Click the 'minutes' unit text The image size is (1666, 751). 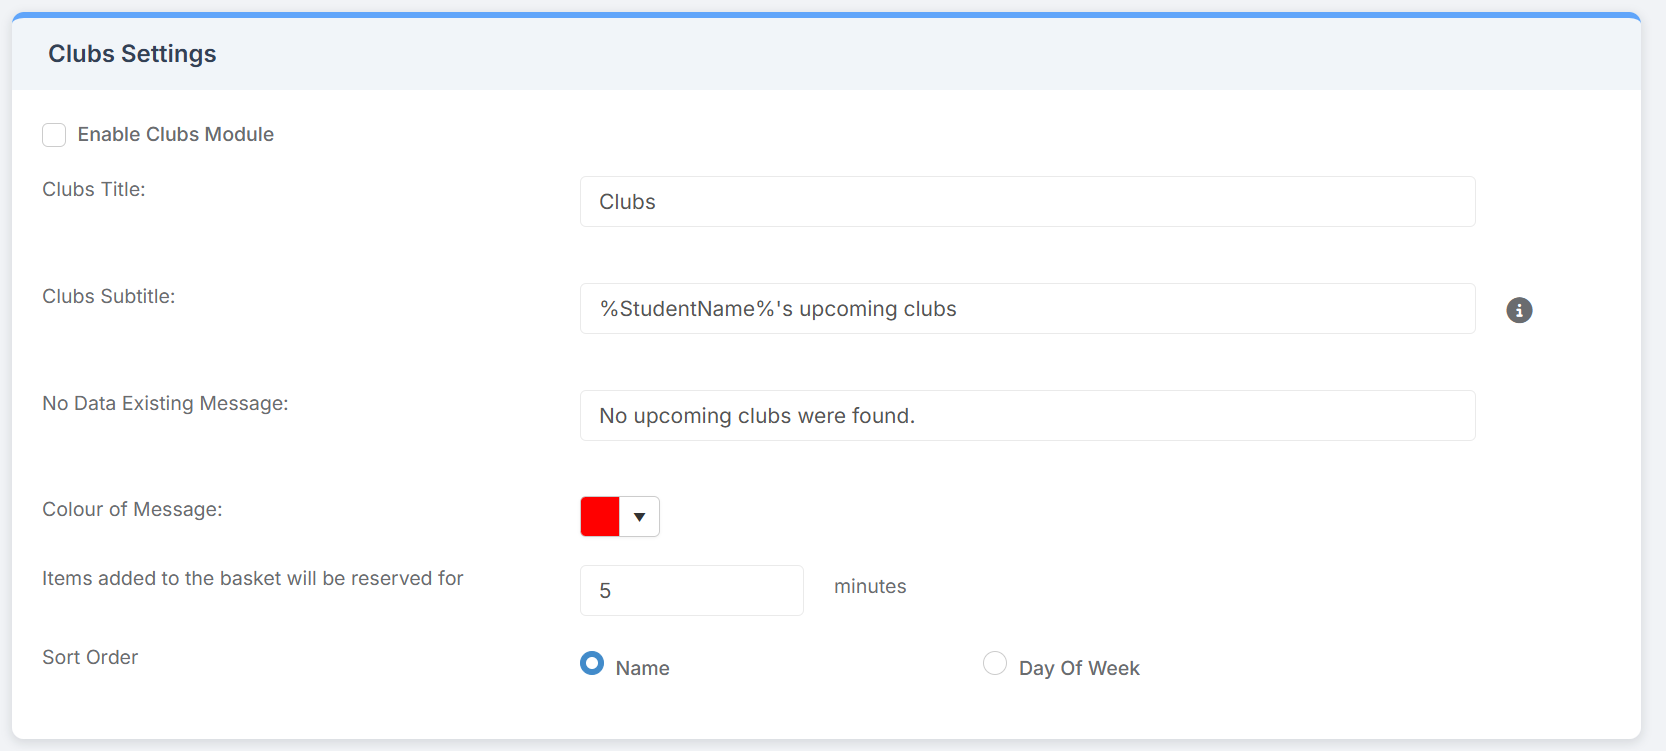tap(870, 587)
